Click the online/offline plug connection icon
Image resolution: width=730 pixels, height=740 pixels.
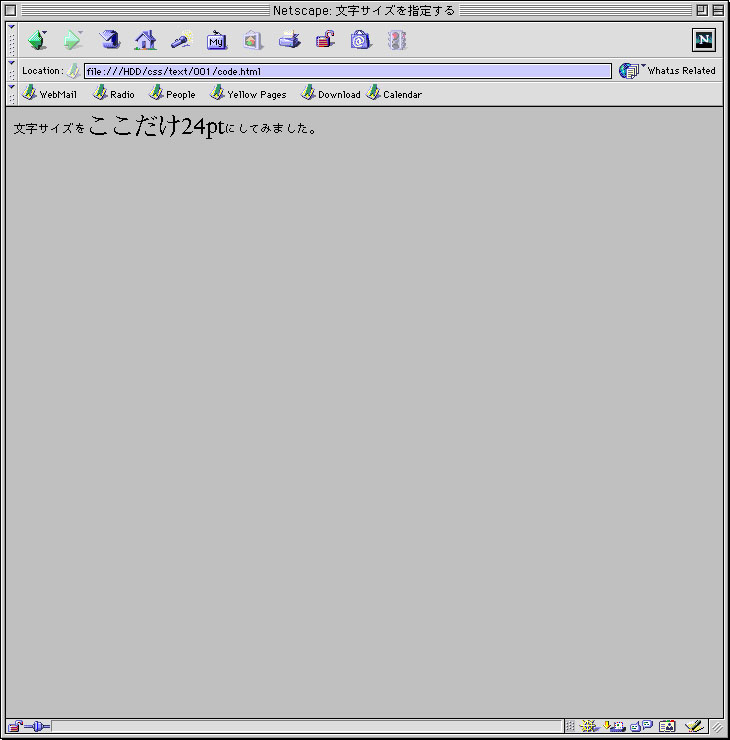click(37, 726)
